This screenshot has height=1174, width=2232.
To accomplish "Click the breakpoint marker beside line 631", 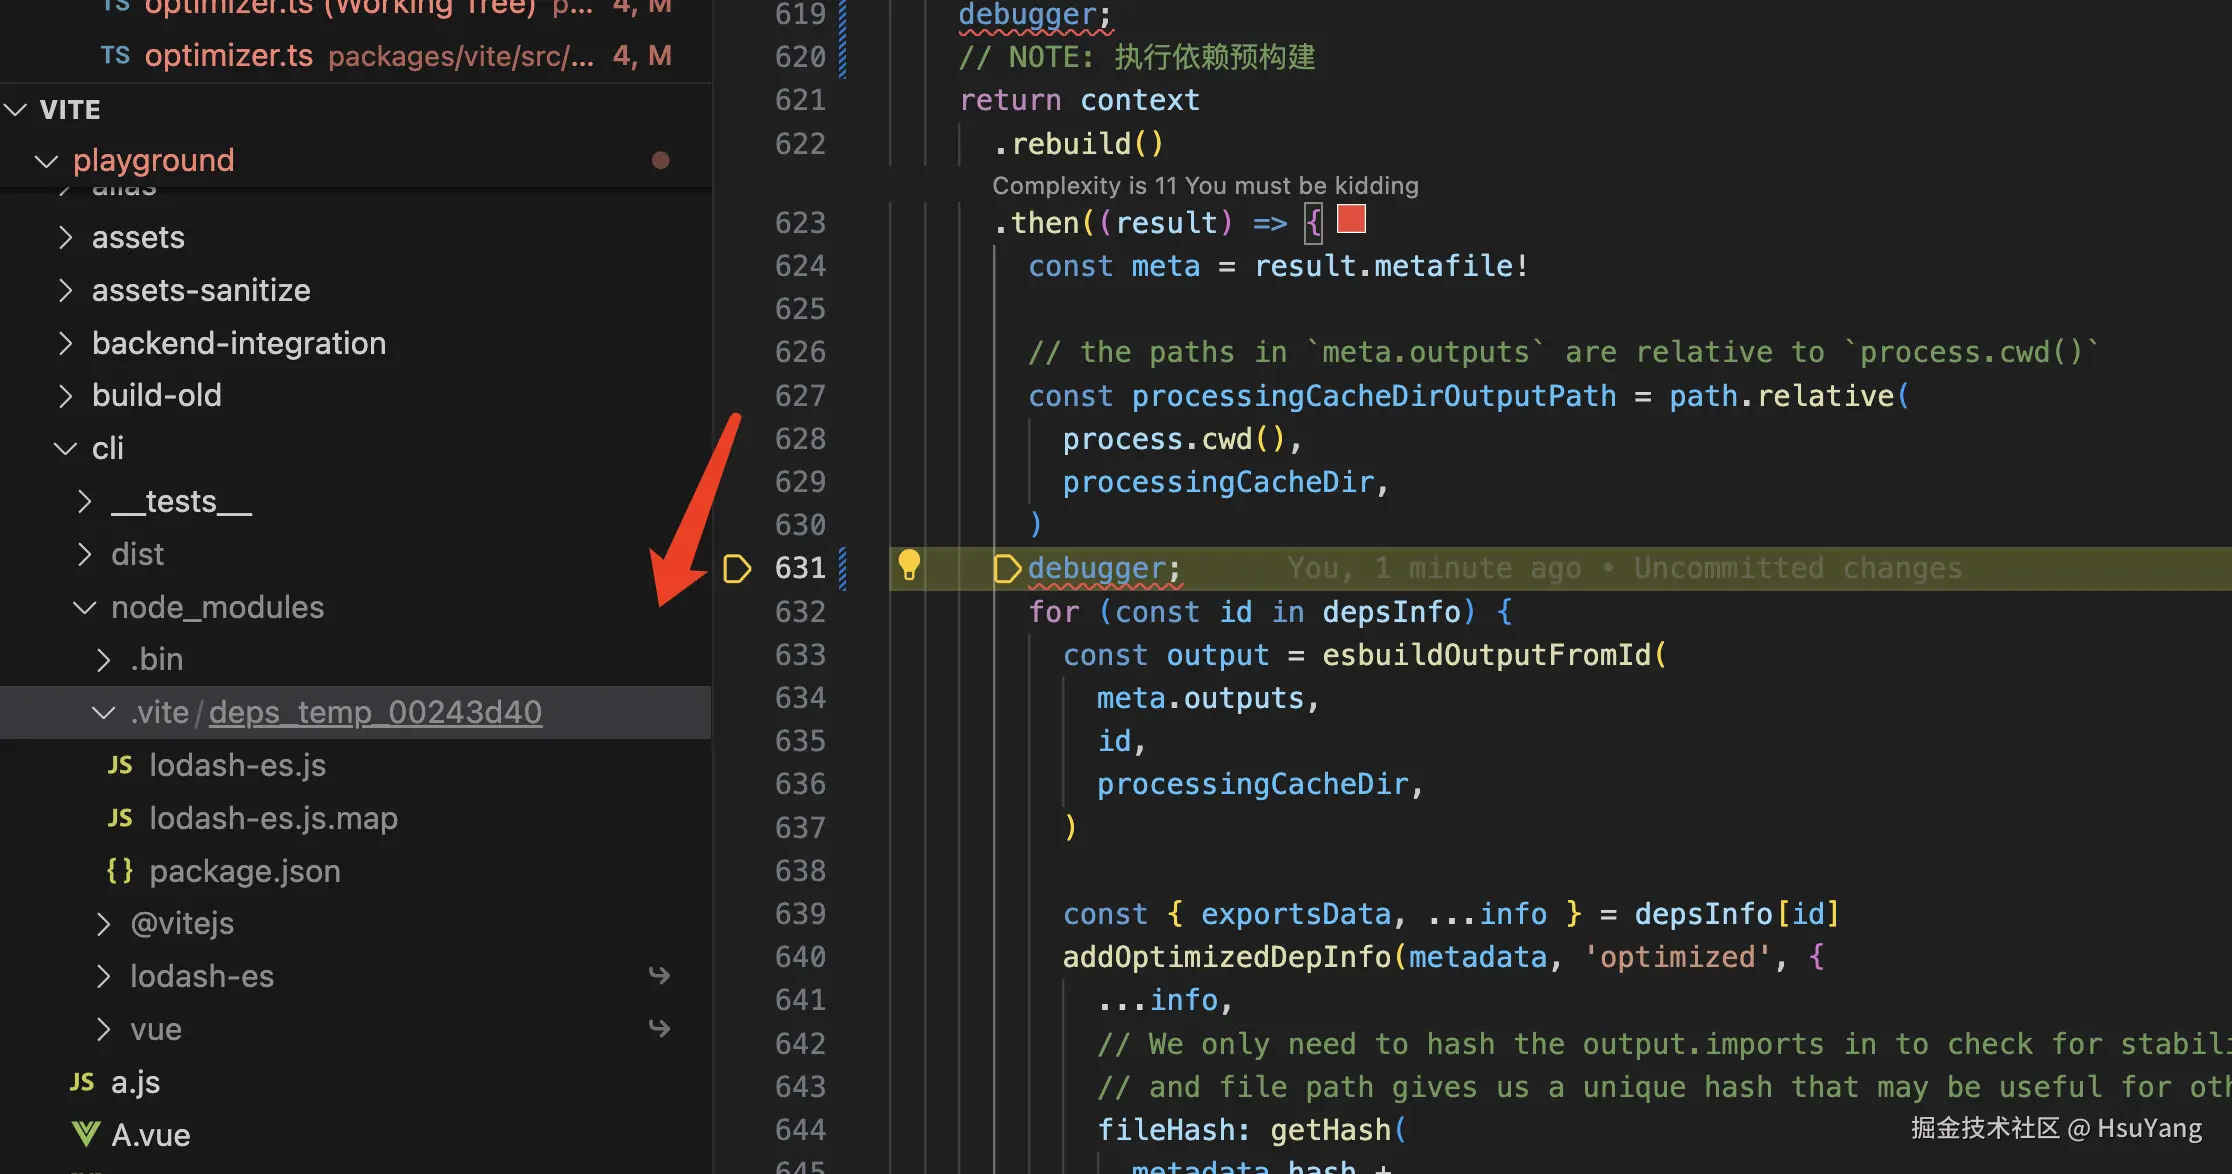I will click(x=737, y=569).
